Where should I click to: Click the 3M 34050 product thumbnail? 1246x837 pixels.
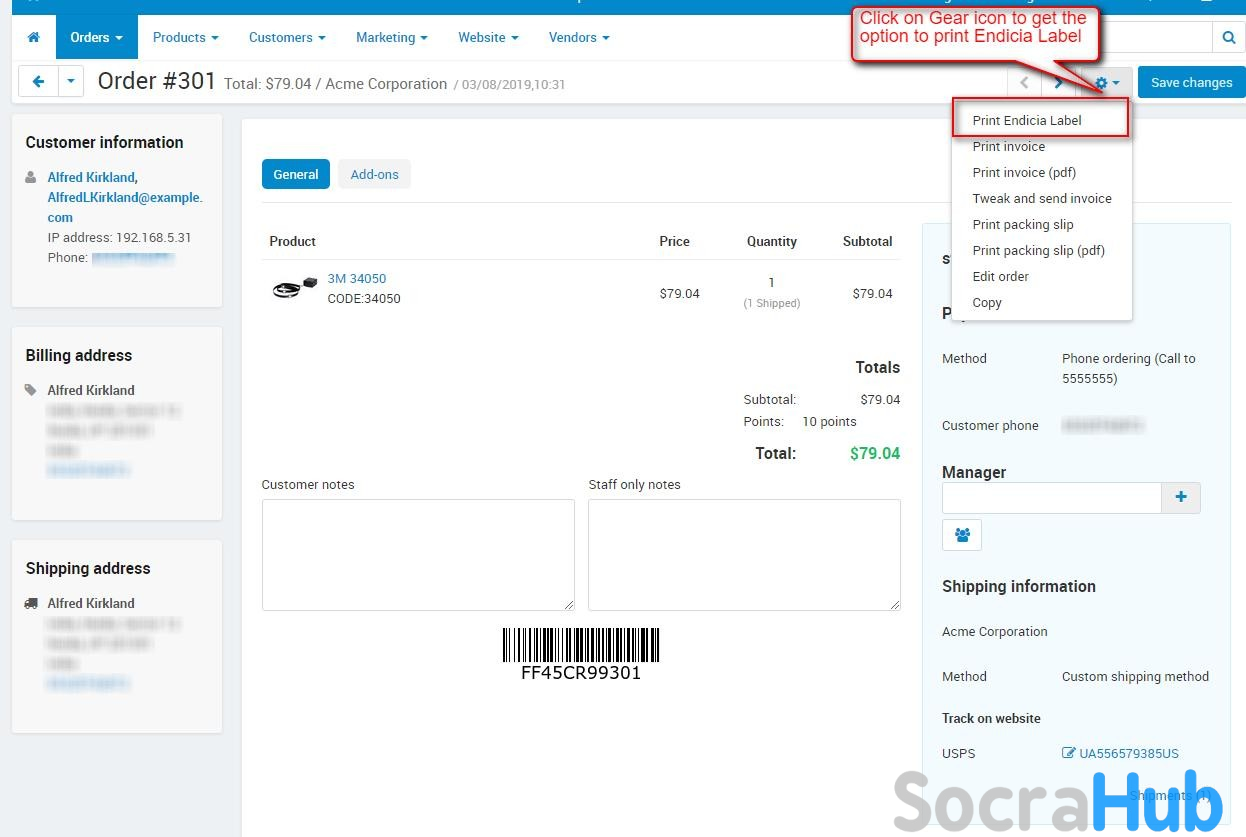click(294, 289)
